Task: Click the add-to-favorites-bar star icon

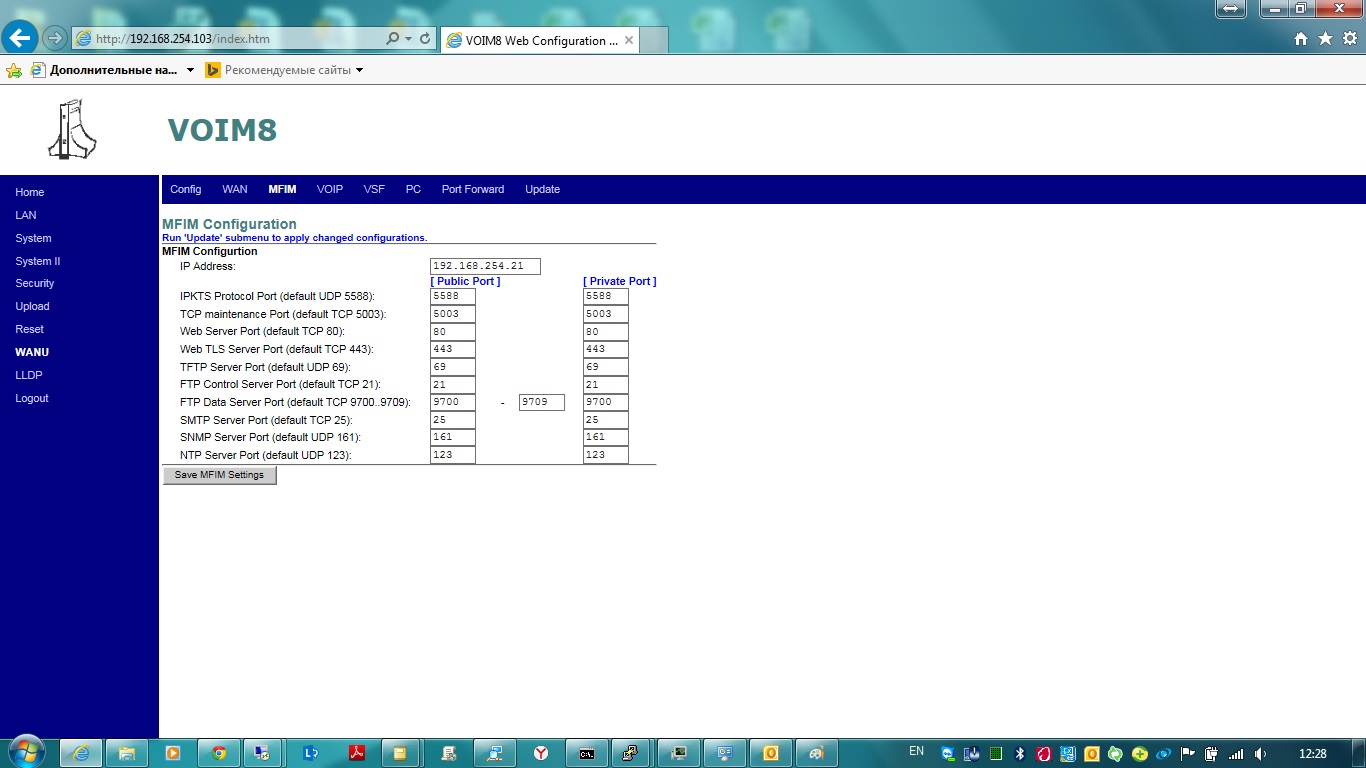Action: tap(14, 71)
